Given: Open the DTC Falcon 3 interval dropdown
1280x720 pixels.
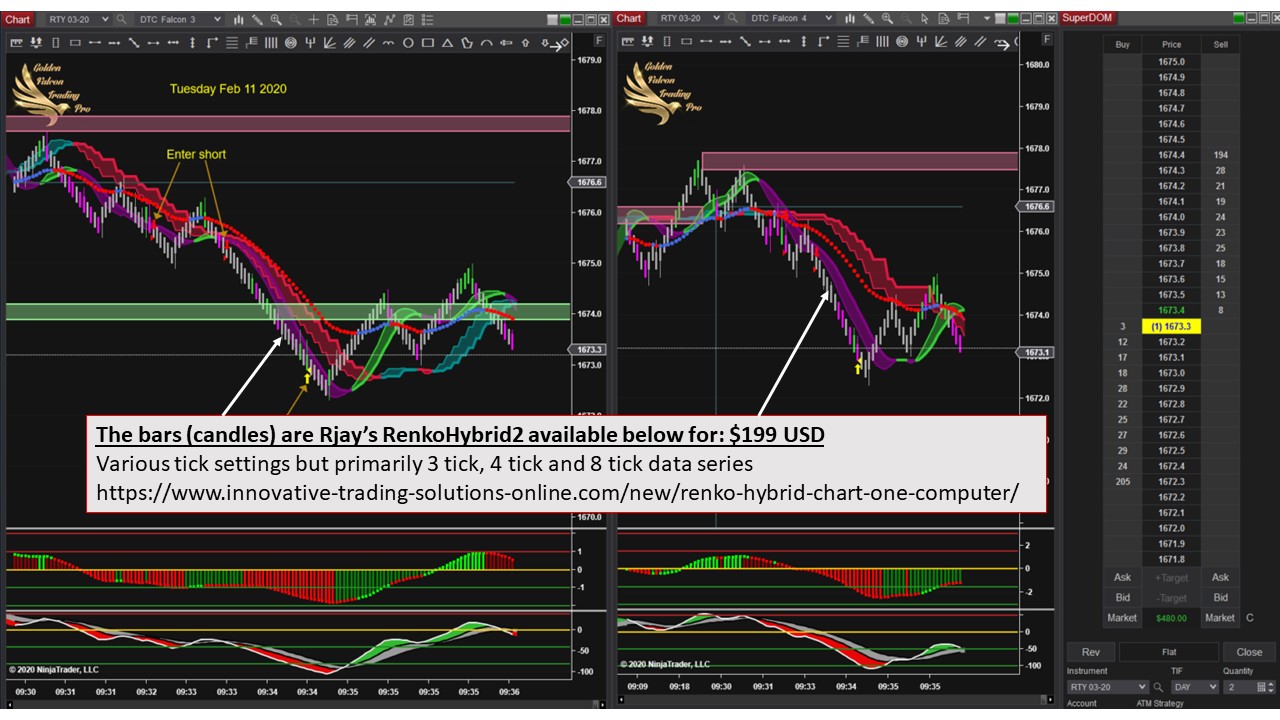Looking at the screenshot, I should (x=179, y=19).
